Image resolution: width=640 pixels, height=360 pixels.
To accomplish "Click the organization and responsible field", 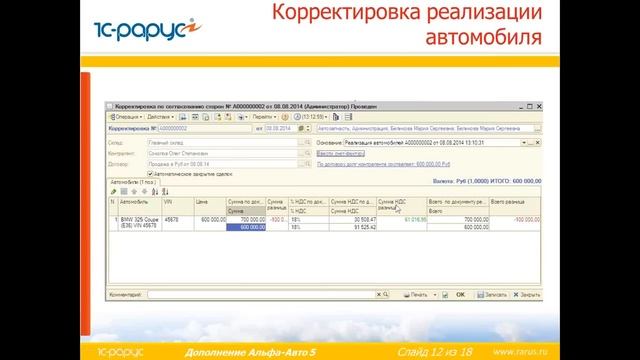I will (424, 129).
